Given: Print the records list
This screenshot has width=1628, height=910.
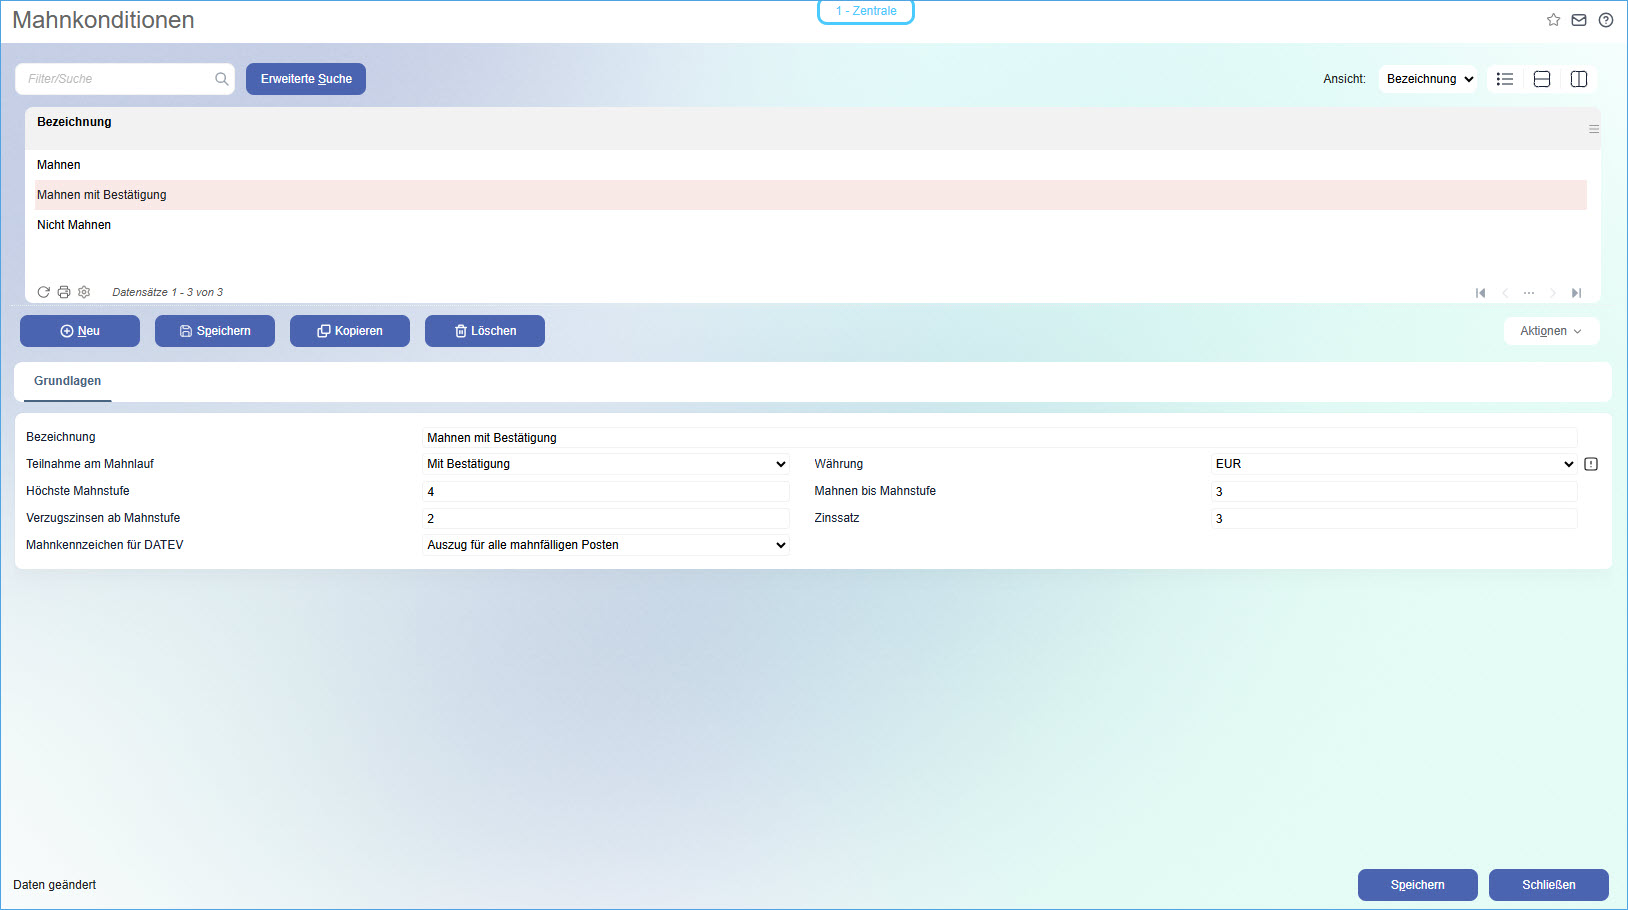Looking at the screenshot, I should [x=64, y=292].
